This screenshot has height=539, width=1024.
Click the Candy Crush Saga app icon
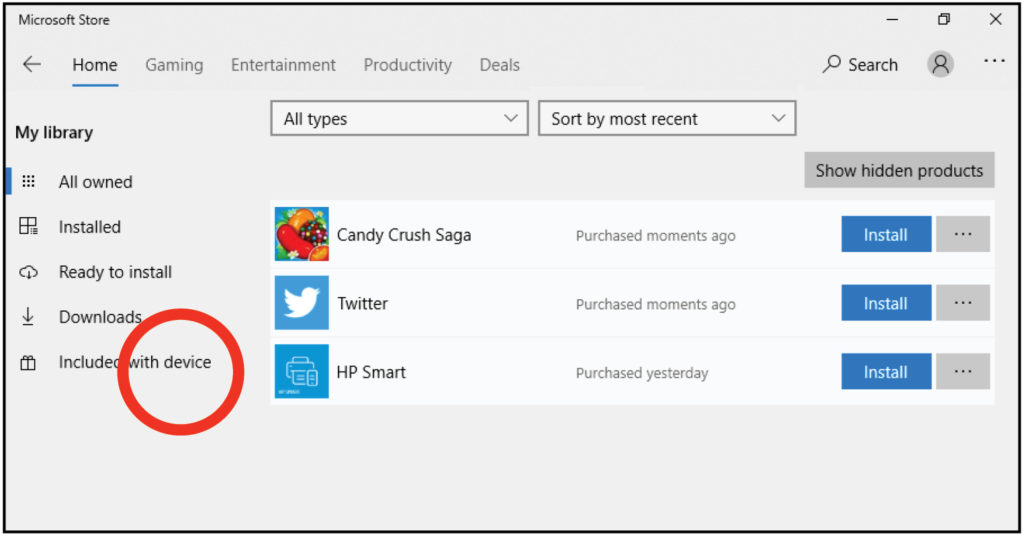pyautogui.click(x=302, y=234)
